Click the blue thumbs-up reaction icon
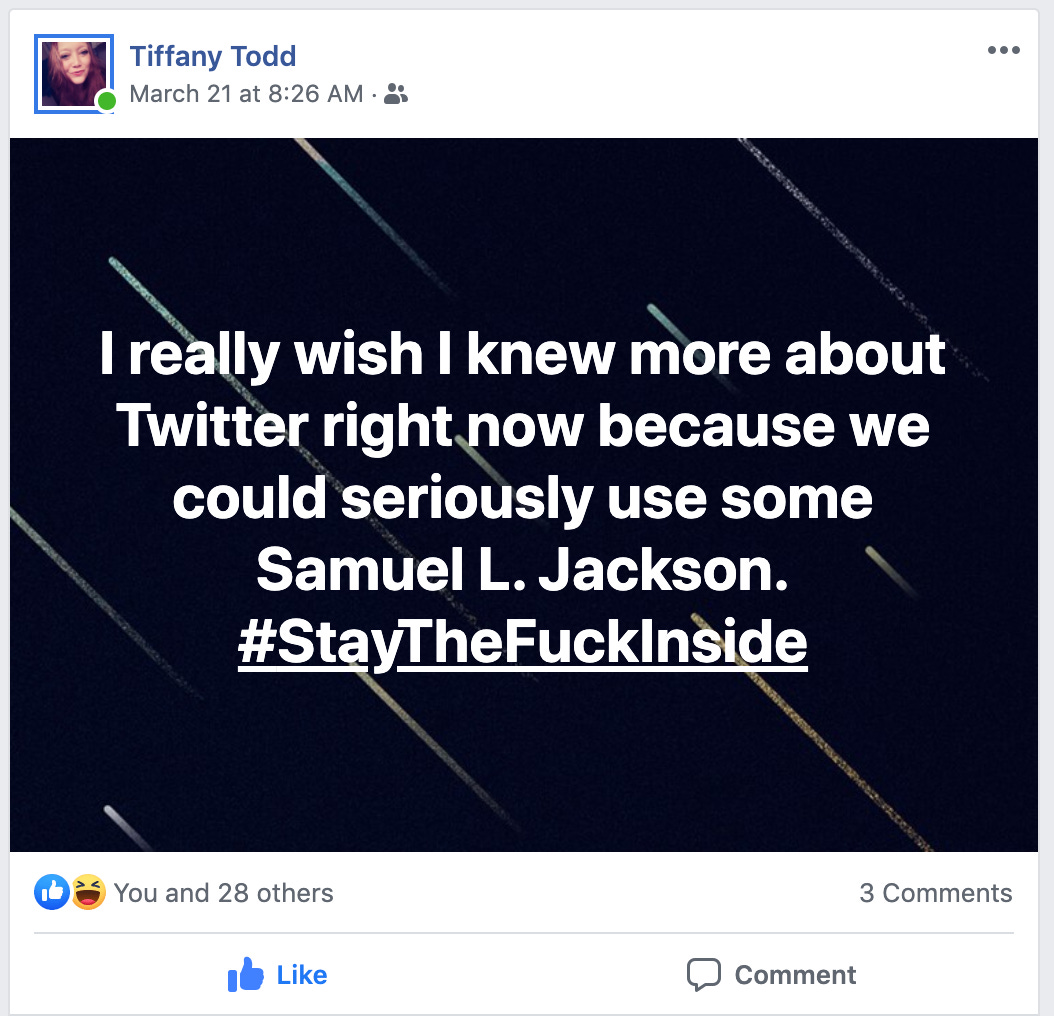The width and height of the screenshot is (1054, 1016). pyautogui.click(x=51, y=891)
